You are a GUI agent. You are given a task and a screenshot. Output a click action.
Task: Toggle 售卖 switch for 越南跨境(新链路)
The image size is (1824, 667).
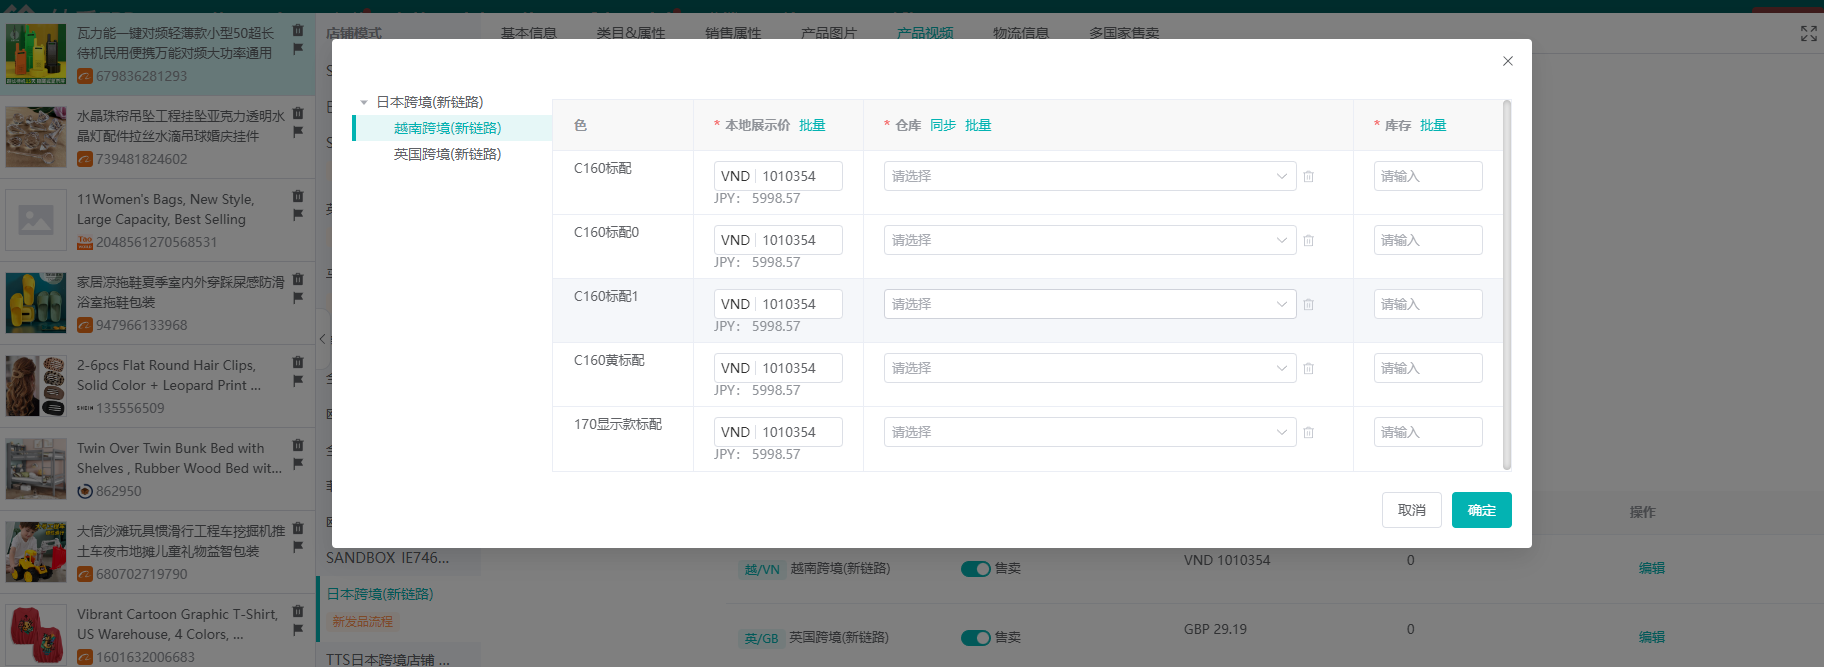click(x=975, y=569)
